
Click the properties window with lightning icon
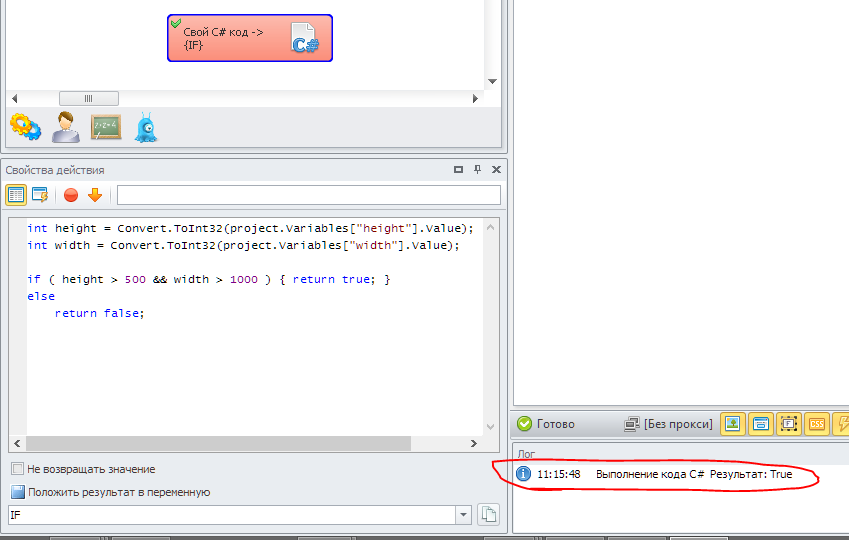[40, 195]
